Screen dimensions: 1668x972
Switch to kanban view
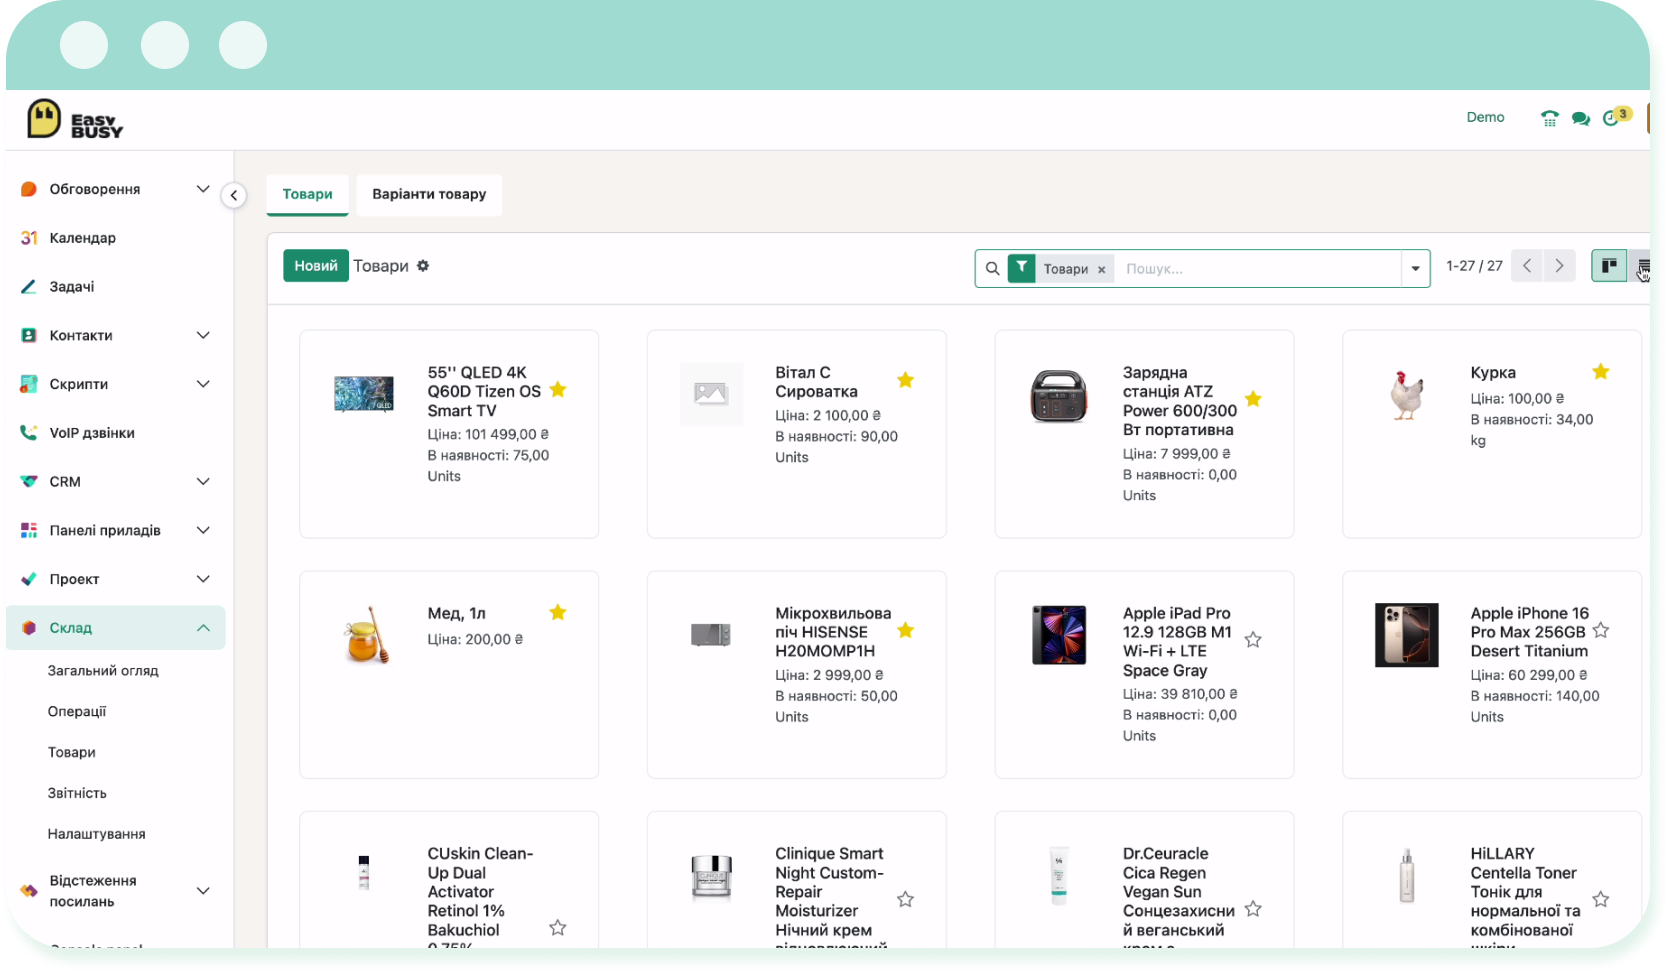[1608, 266]
